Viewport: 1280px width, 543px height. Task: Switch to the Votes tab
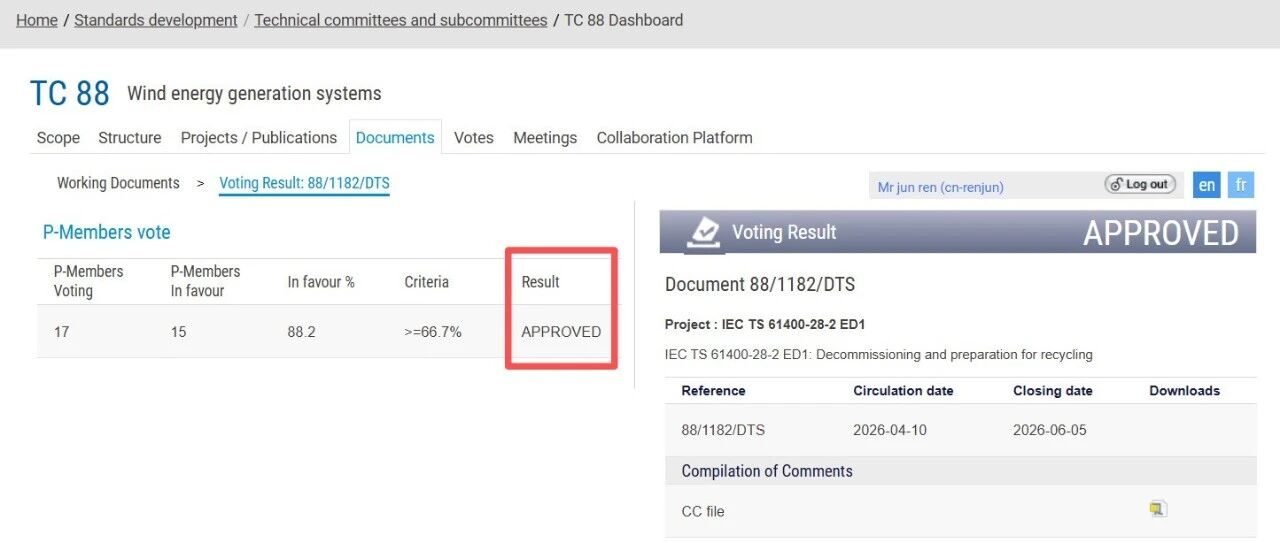(474, 138)
